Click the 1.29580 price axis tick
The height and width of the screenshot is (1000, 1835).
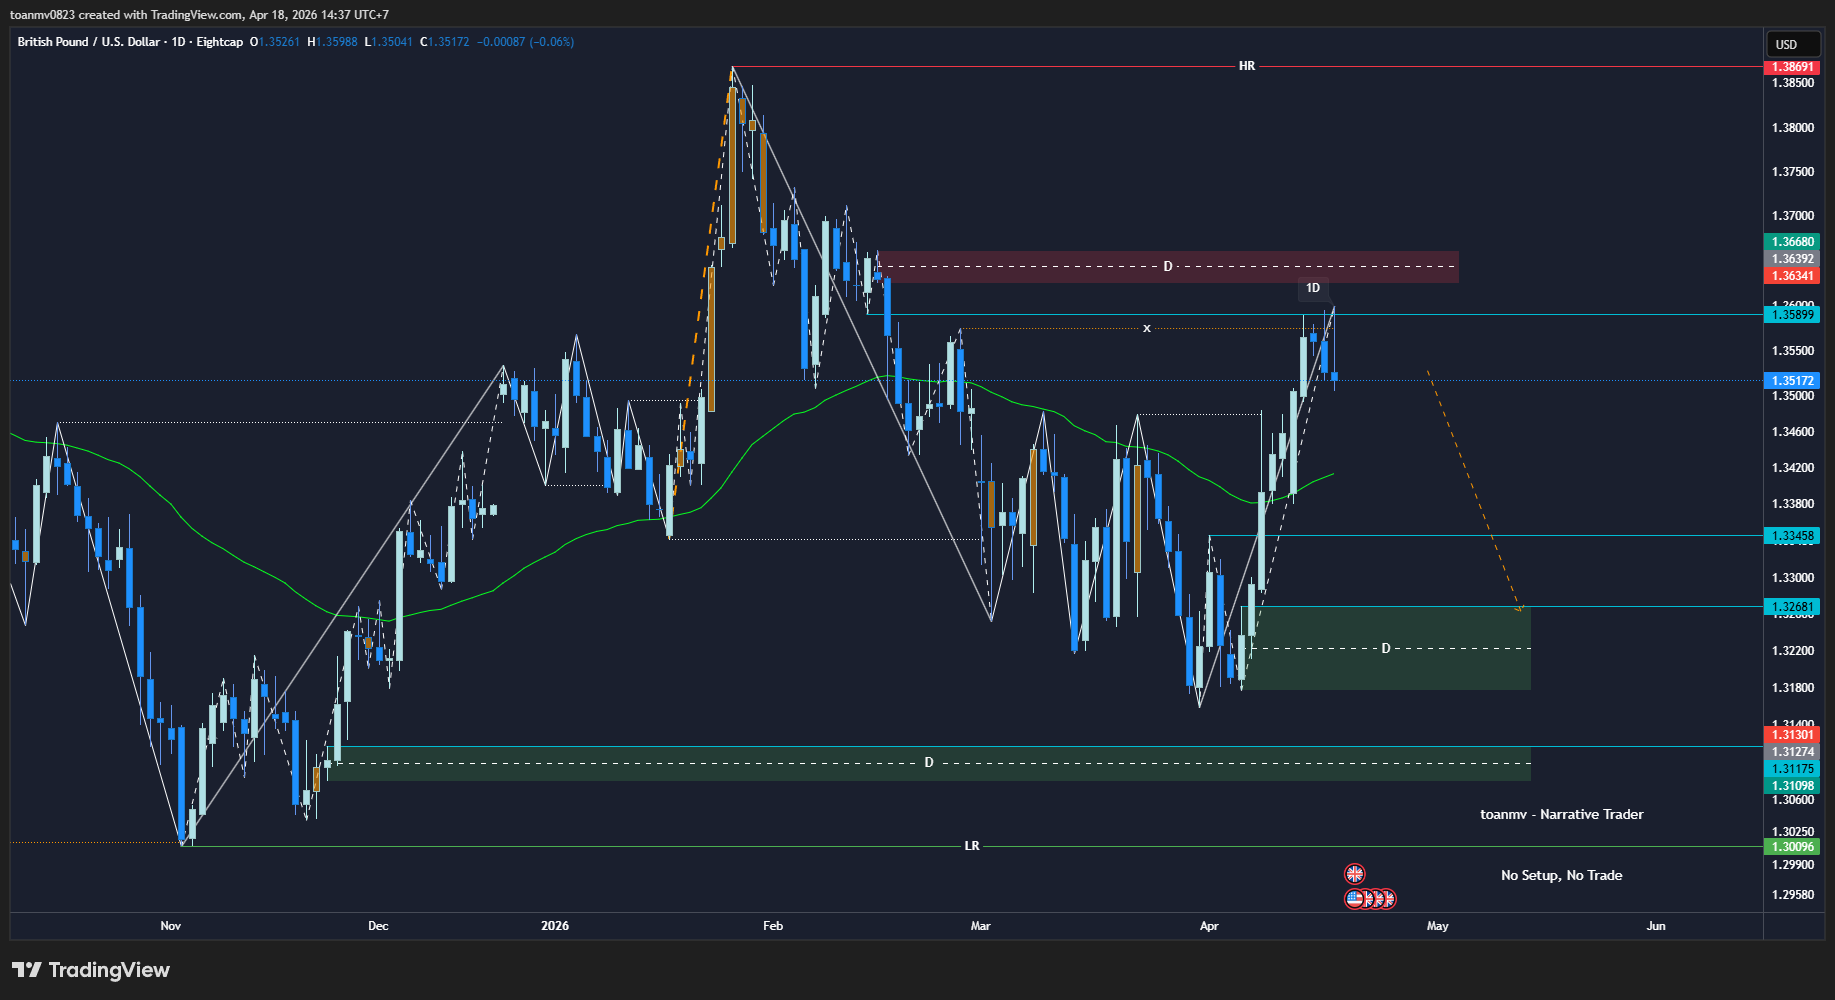coord(1792,895)
